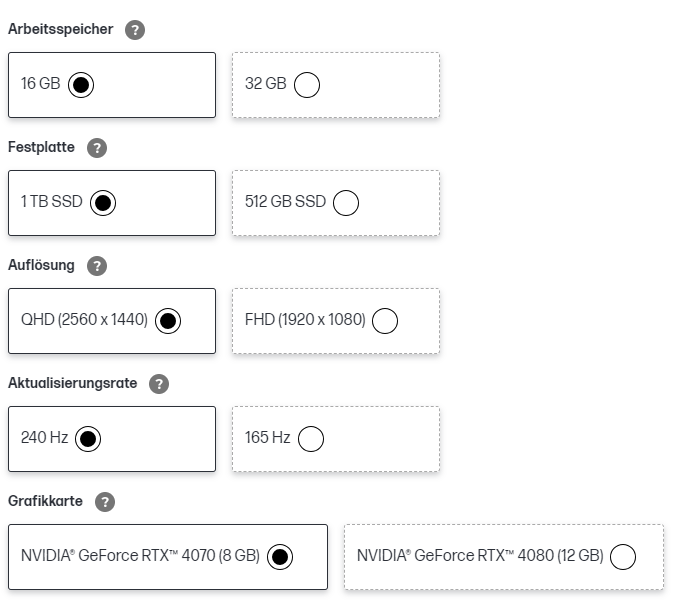The width and height of the screenshot is (679, 606).
Task: Click the RTX 4070 (8 GB) radio button
Action: coord(279,557)
